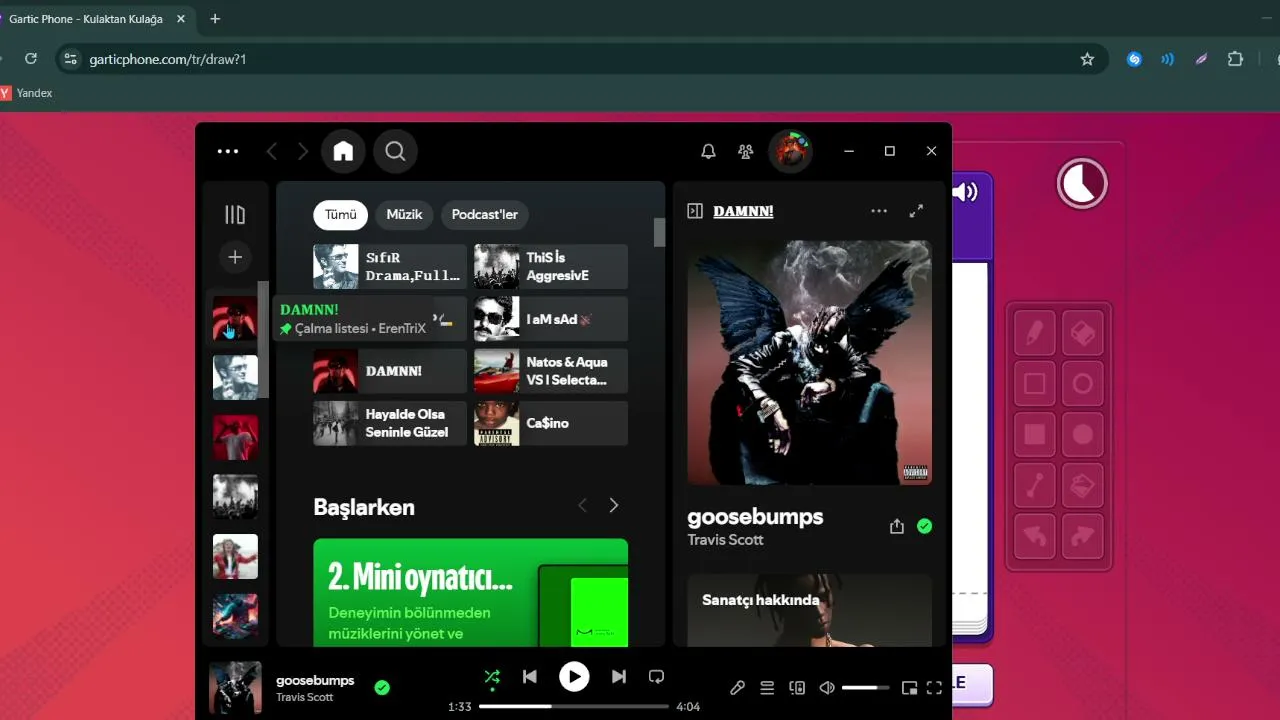
Task: Open the three-dot menu in Spotify's top bar
Action: coord(228,151)
